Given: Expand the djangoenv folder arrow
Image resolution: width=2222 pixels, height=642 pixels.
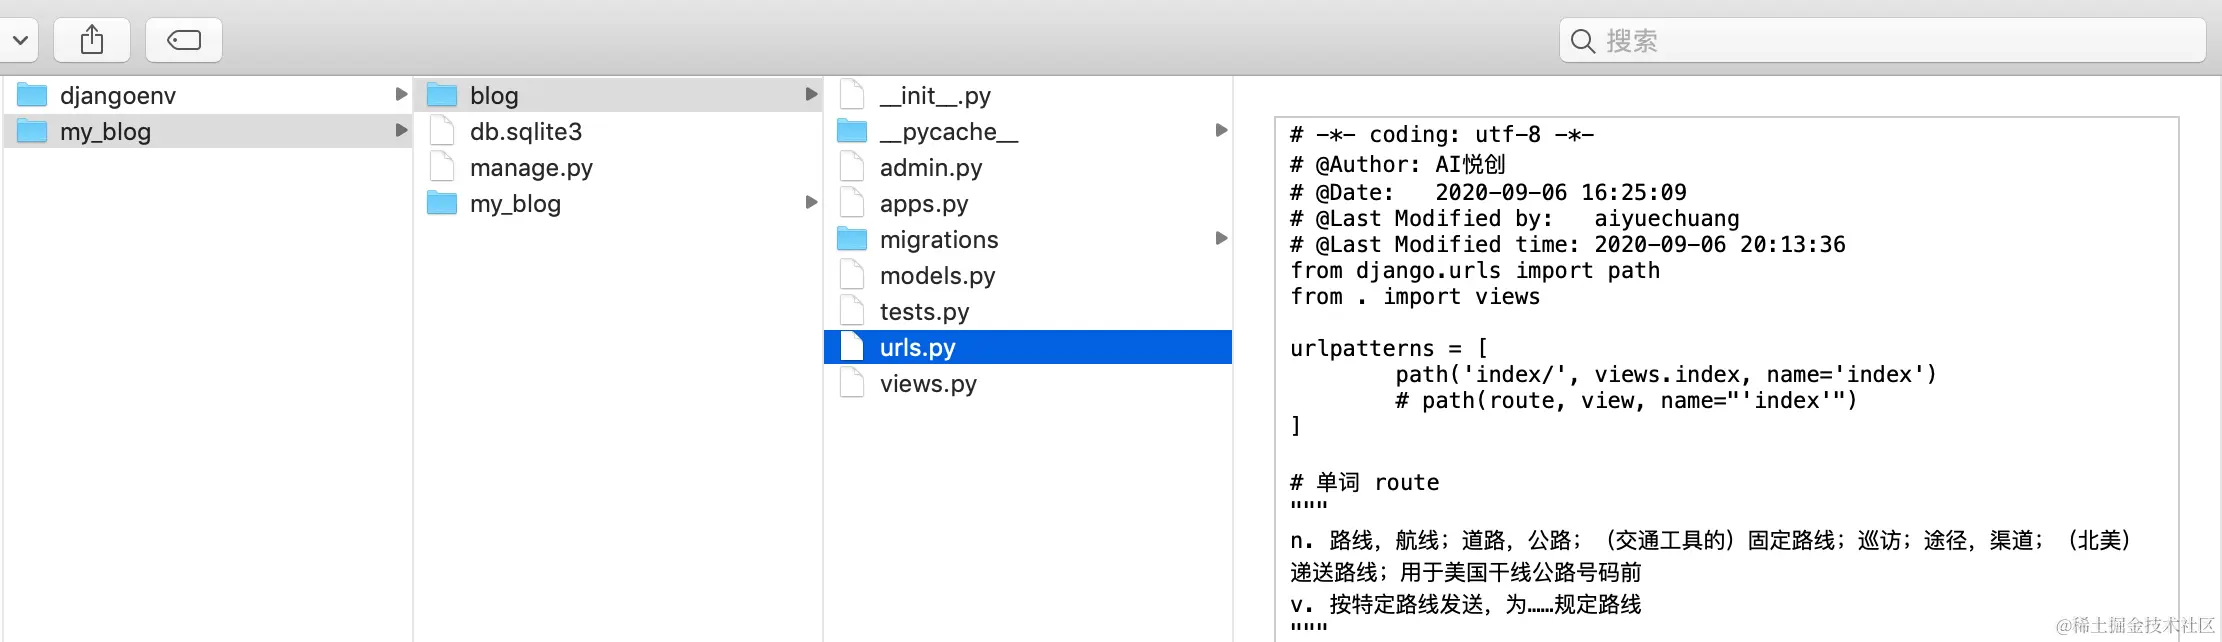Looking at the screenshot, I should pyautogui.click(x=401, y=94).
